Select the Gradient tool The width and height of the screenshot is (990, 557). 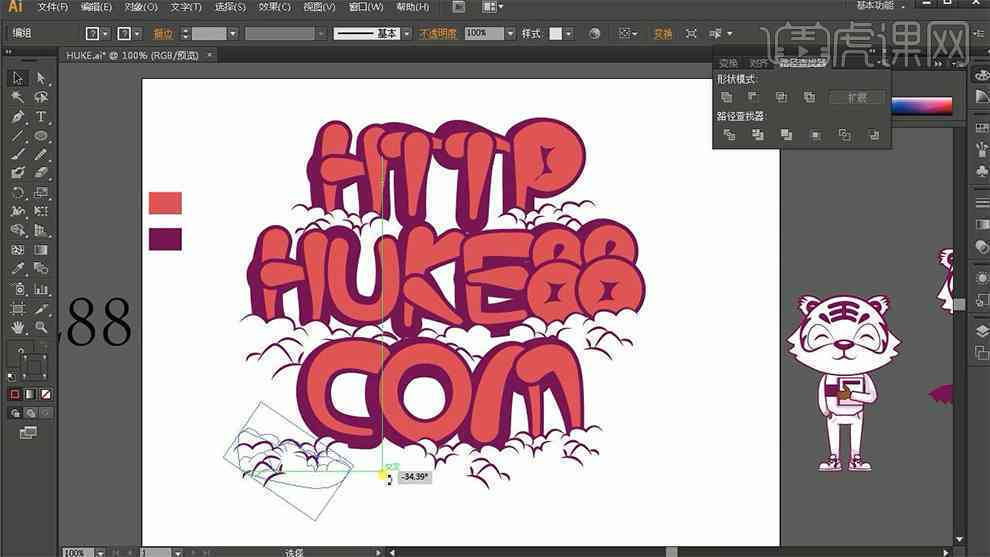tap(41, 250)
